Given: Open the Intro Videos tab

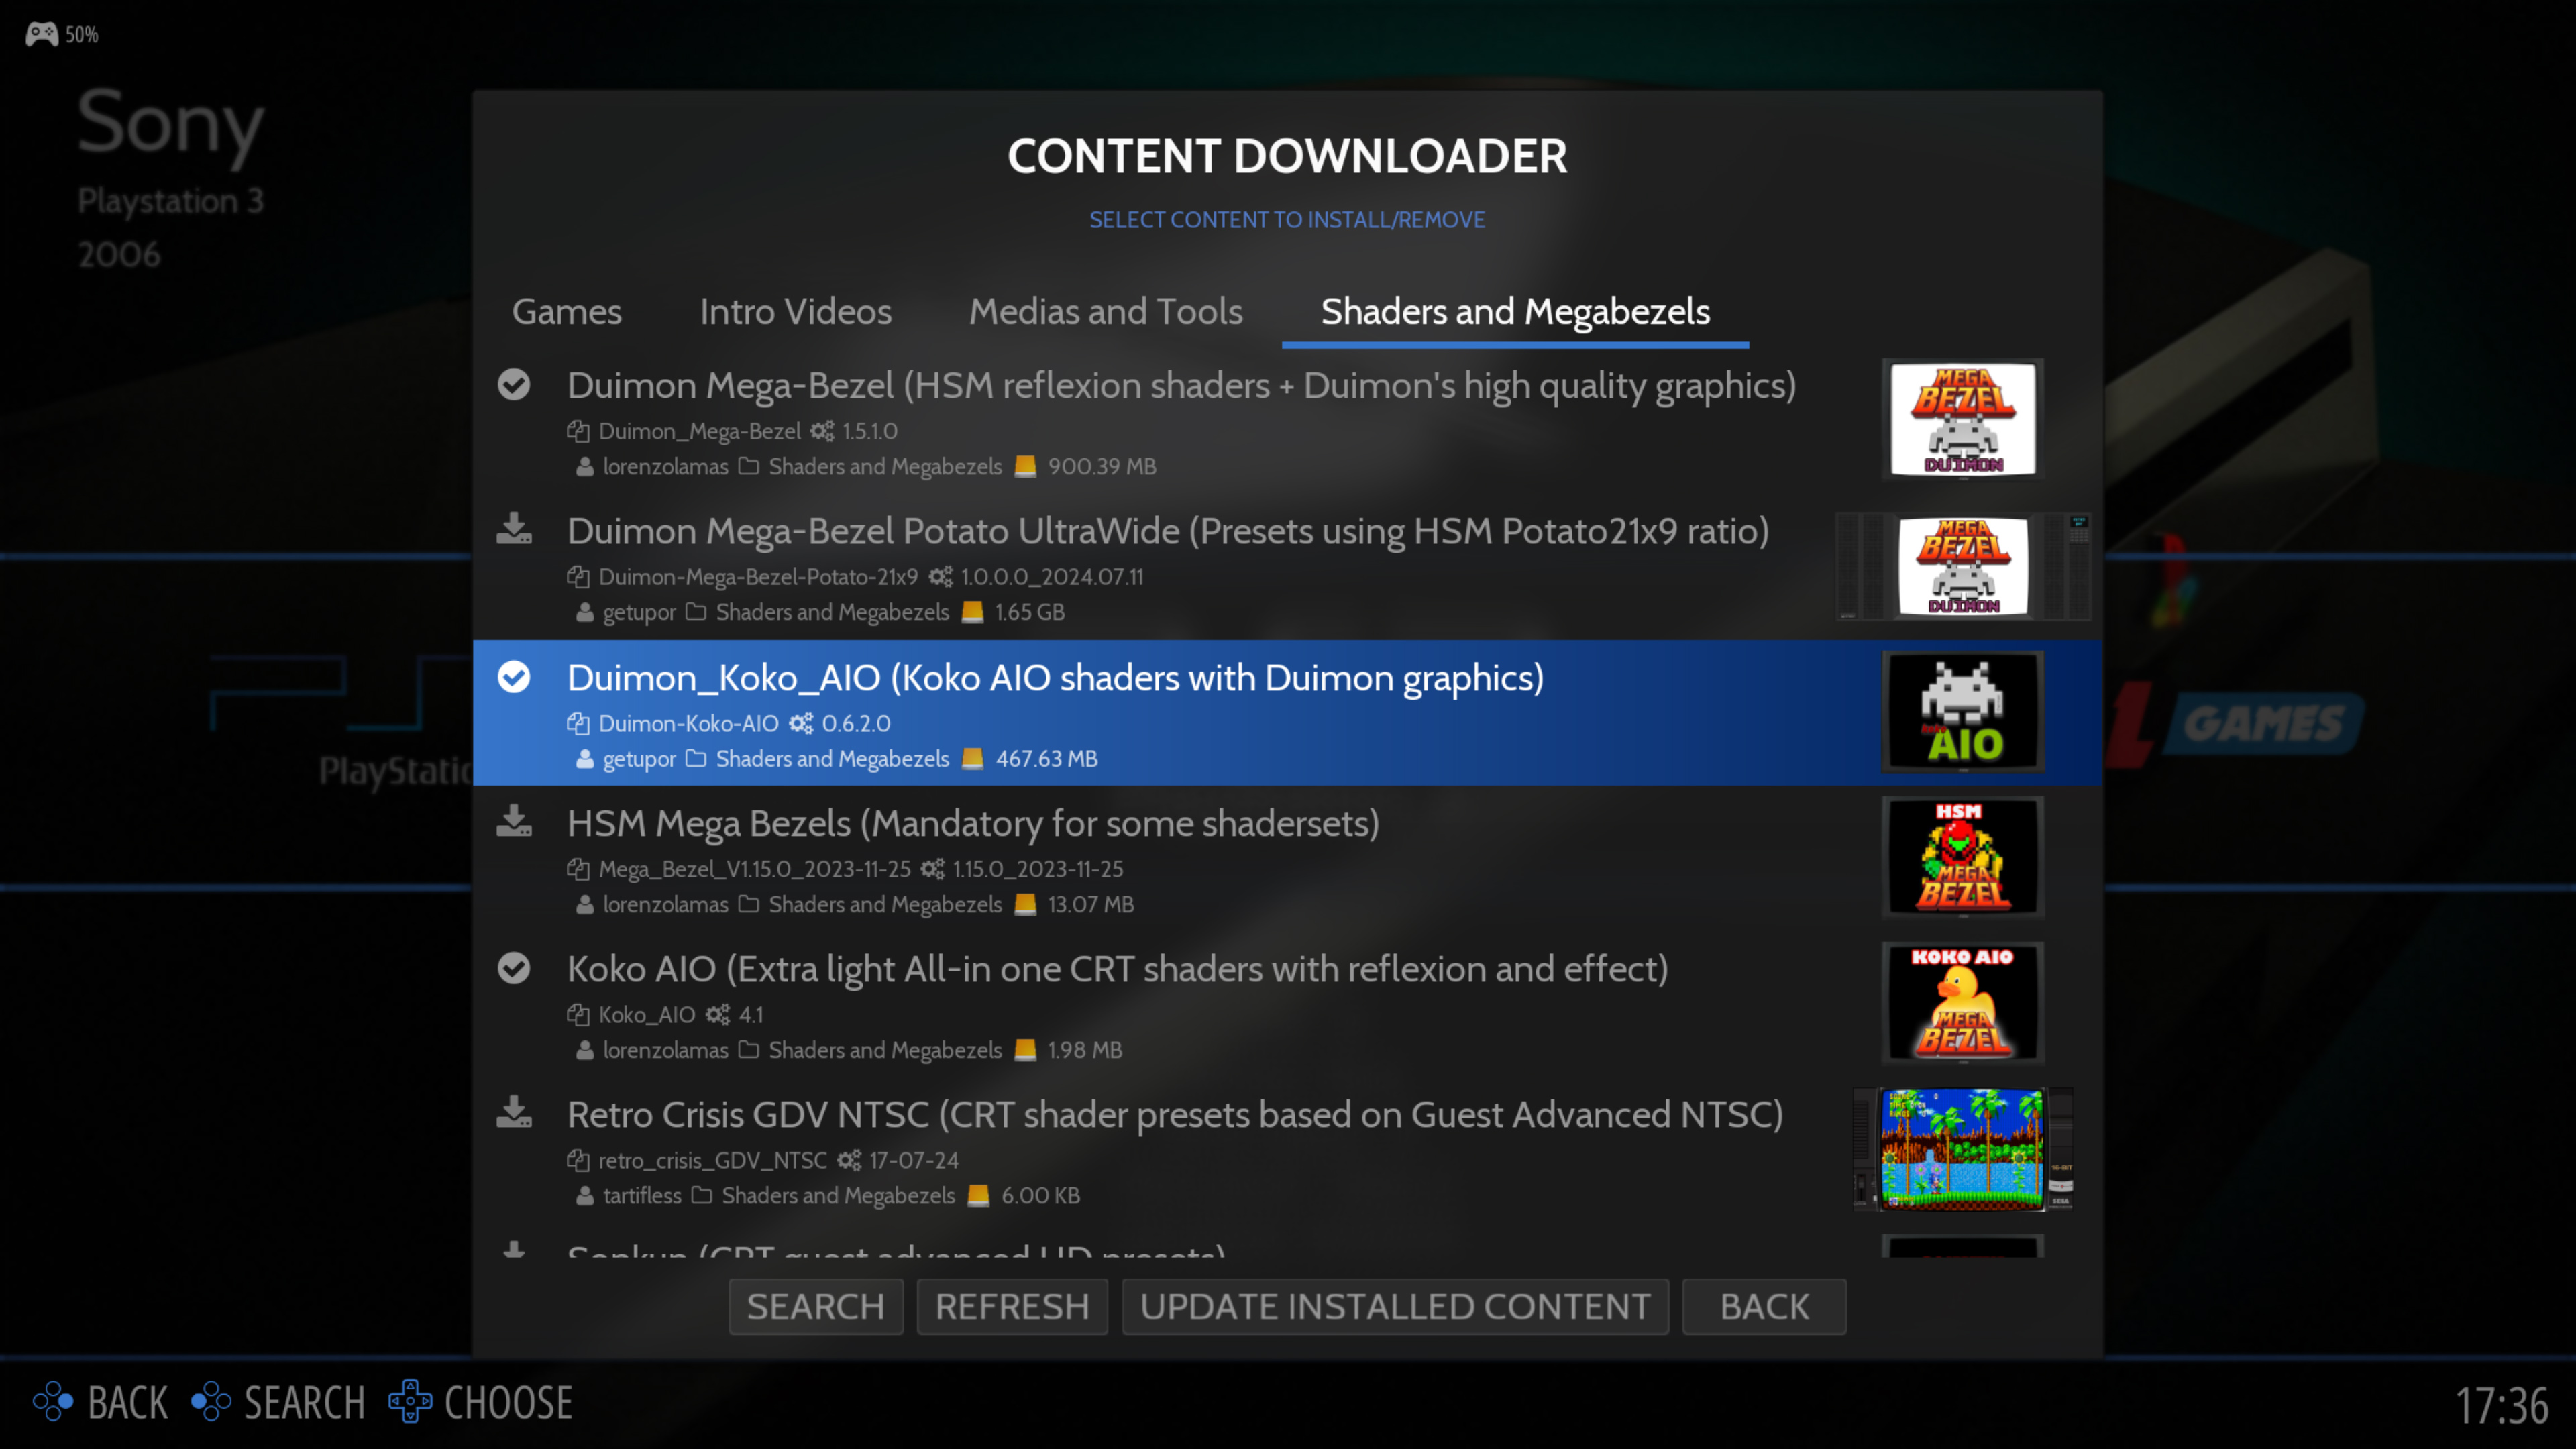Looking at the screenshot, I should (795, 312).
